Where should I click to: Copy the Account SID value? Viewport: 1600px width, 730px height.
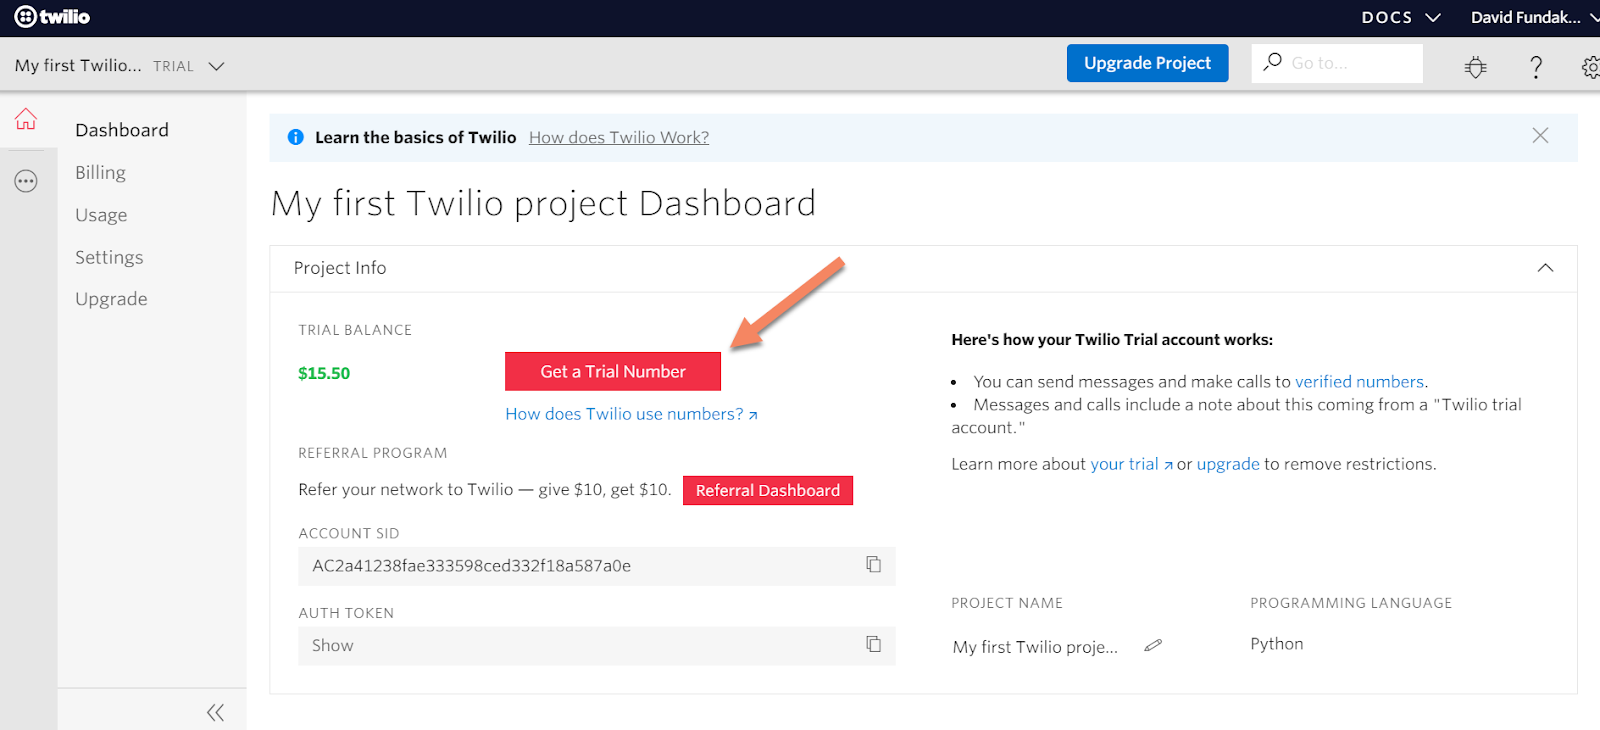(873, 565)
